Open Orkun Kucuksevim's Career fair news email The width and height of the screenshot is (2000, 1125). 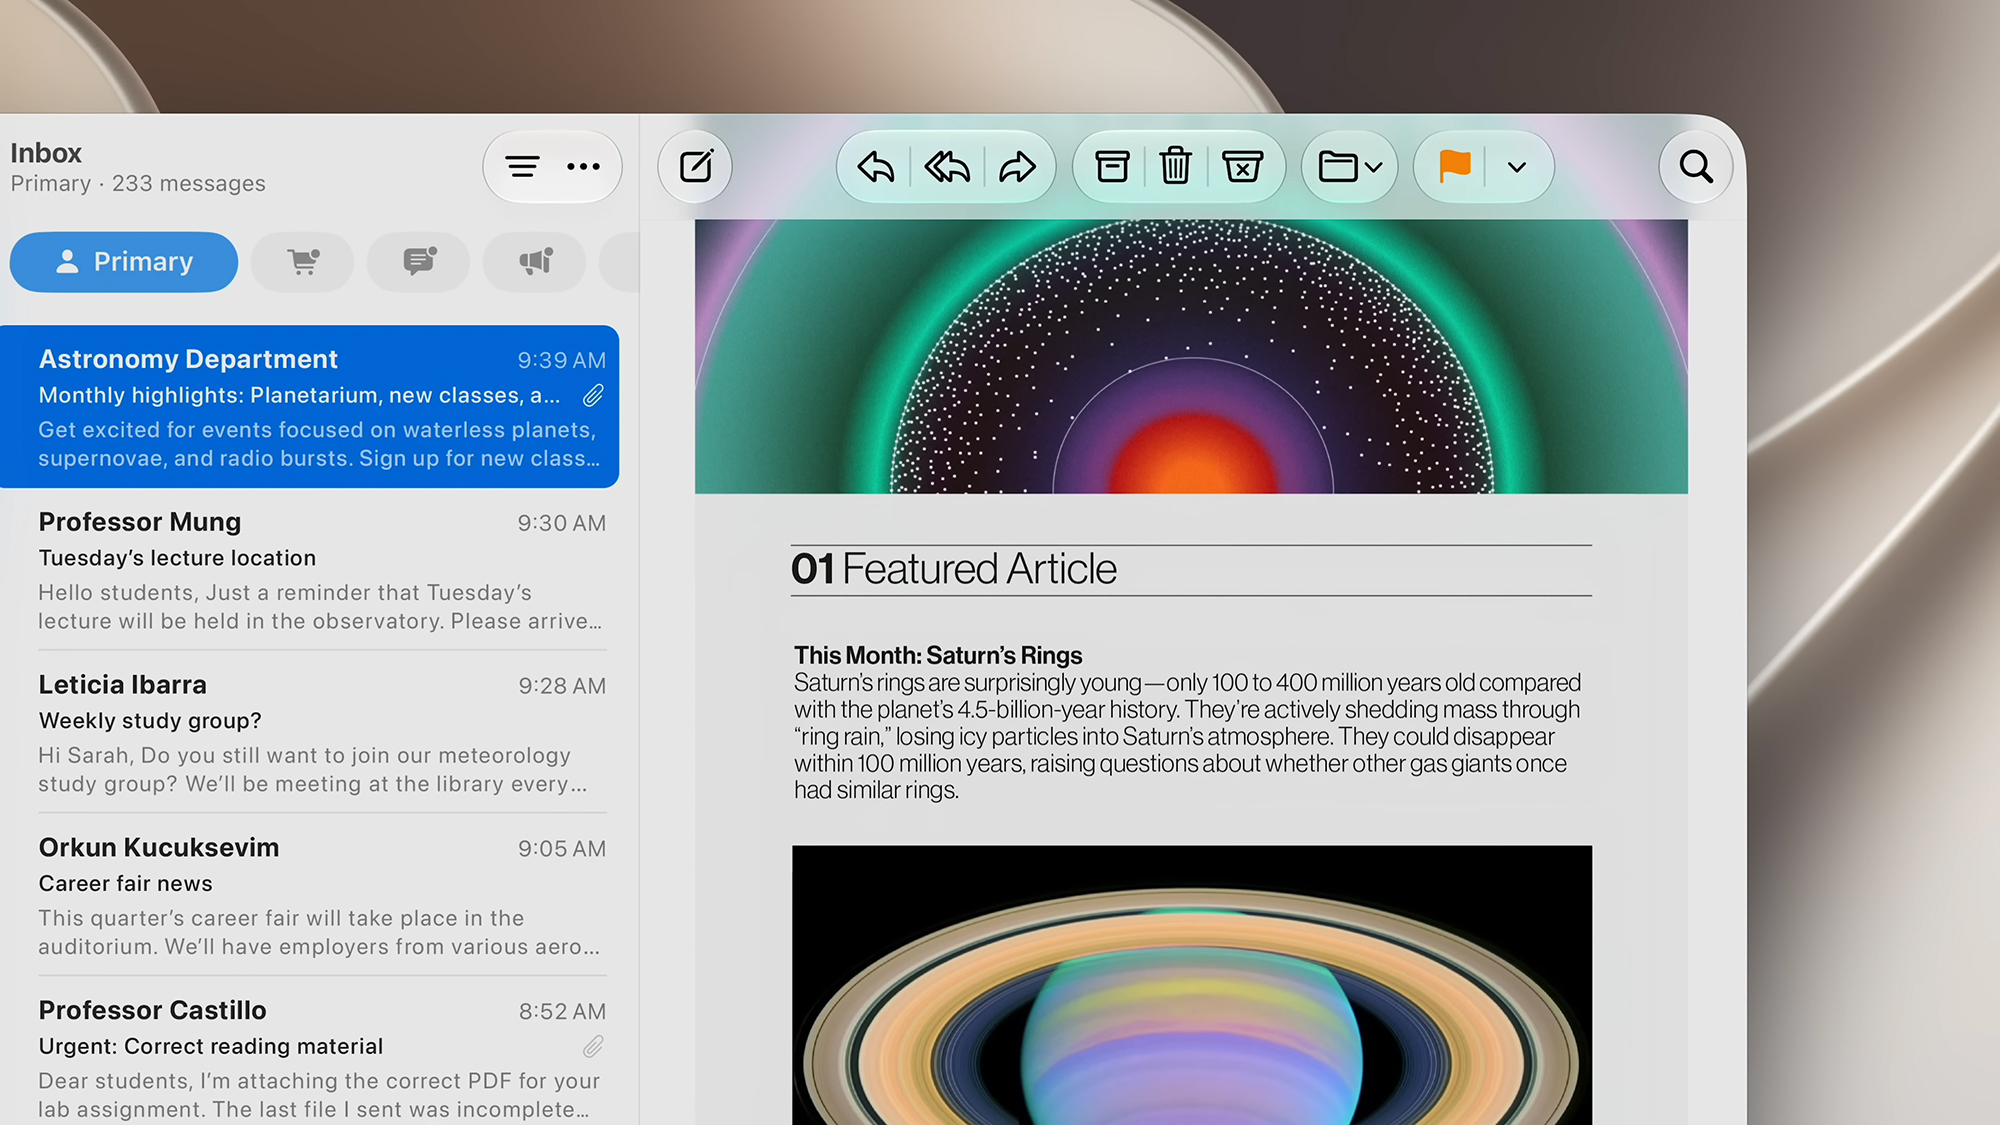(310, 896)
